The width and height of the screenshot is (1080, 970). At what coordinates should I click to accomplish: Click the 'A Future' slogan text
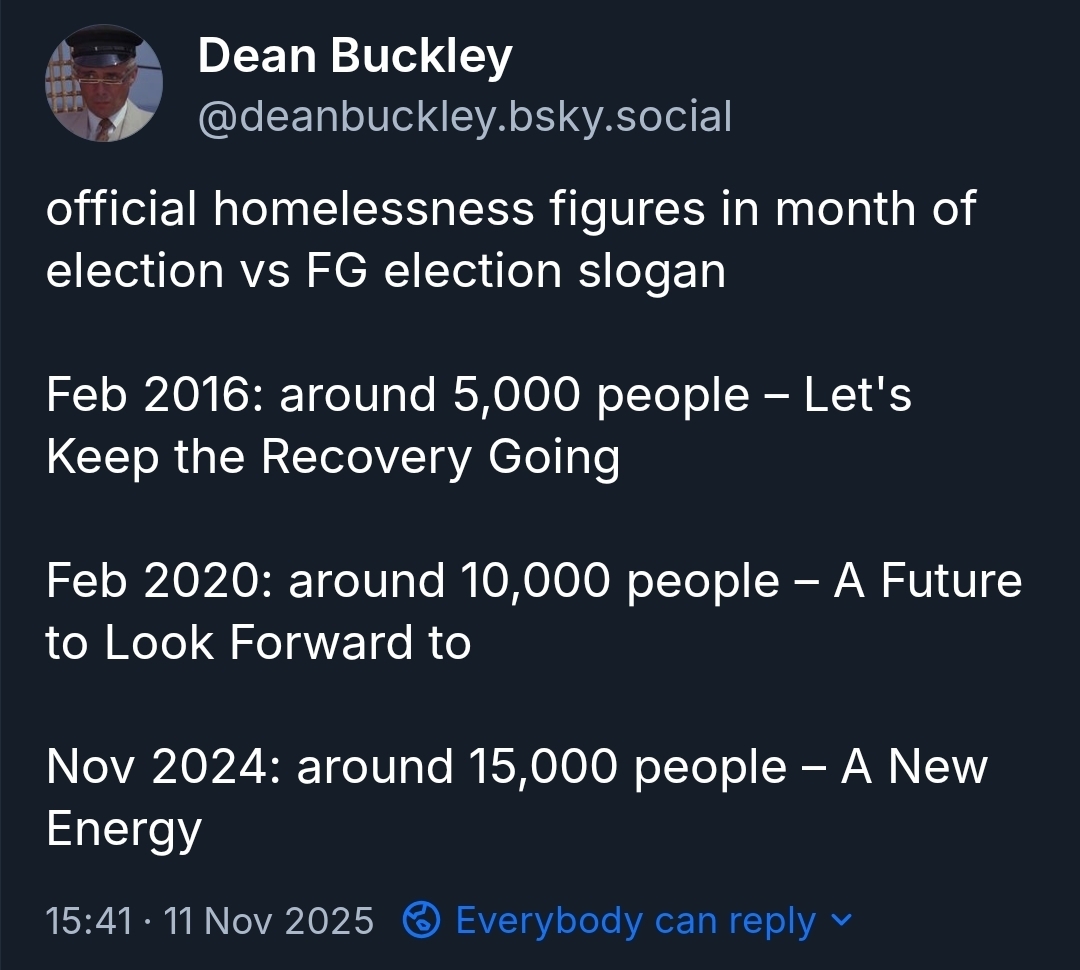click(927, 581)
